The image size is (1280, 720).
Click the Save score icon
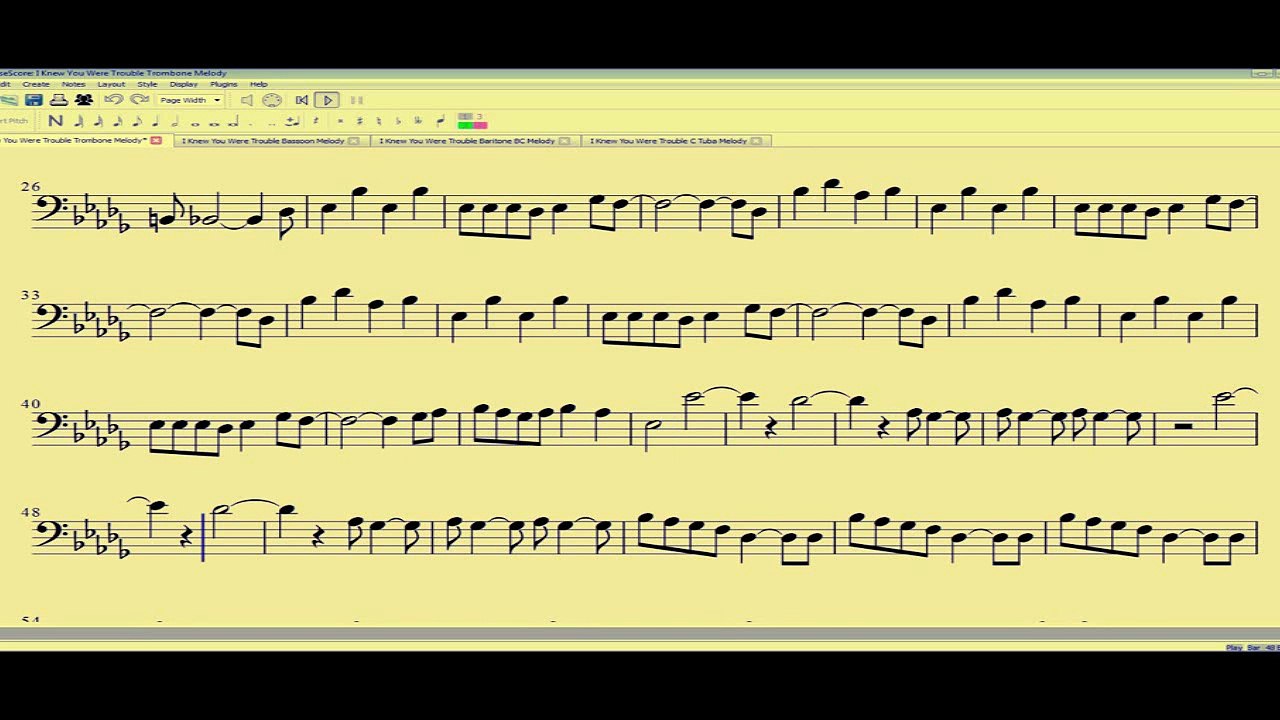[33, 100]
